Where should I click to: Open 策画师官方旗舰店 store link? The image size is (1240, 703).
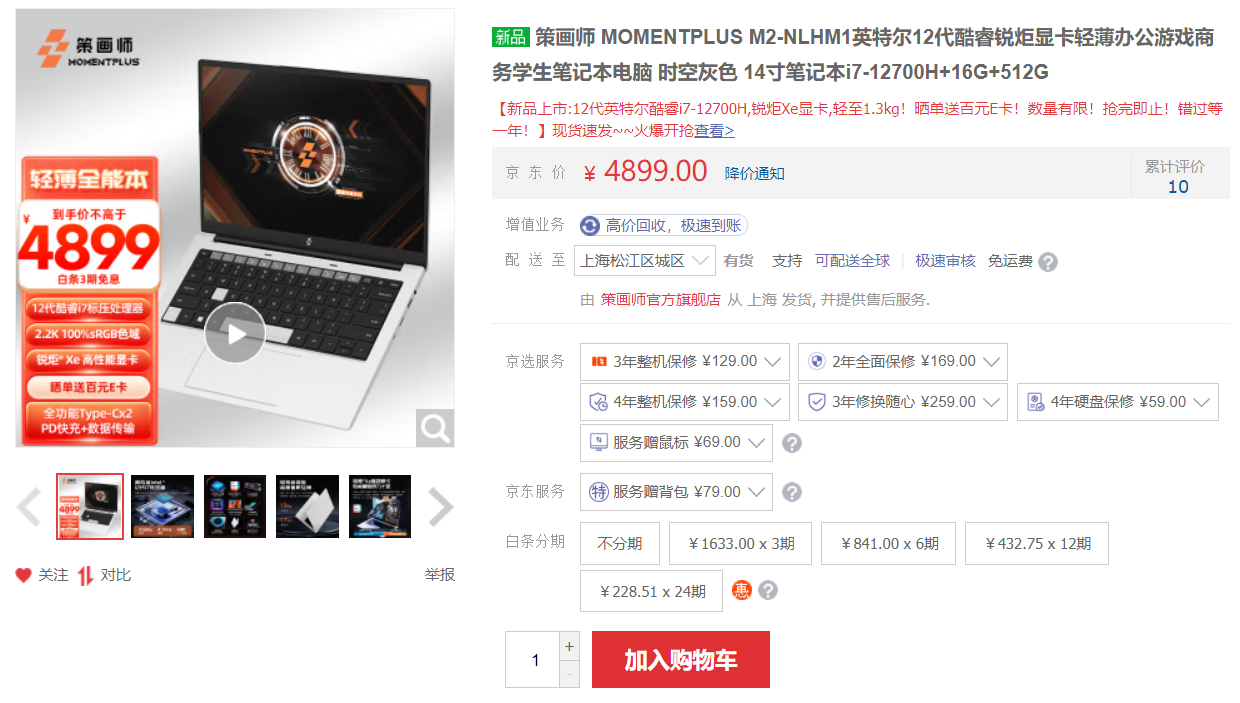[x=661, y=300]
